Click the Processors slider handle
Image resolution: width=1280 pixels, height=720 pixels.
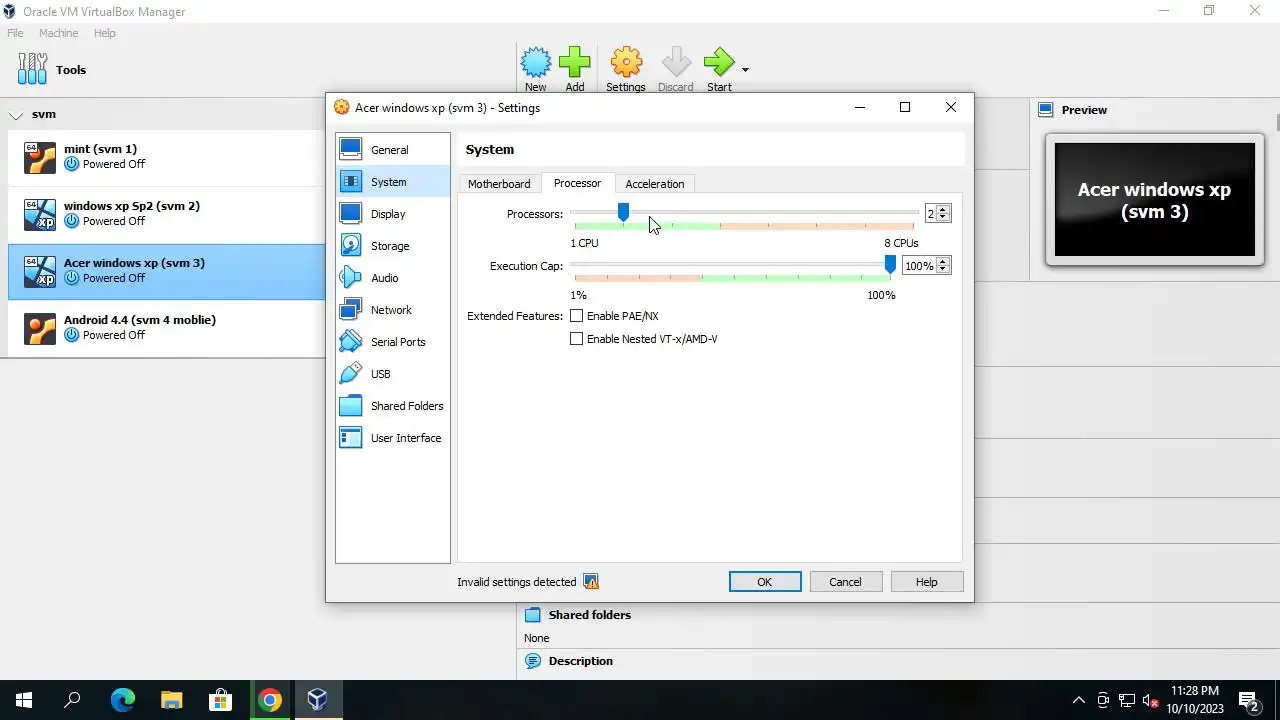pyautogui.click(x=623, y=212)
